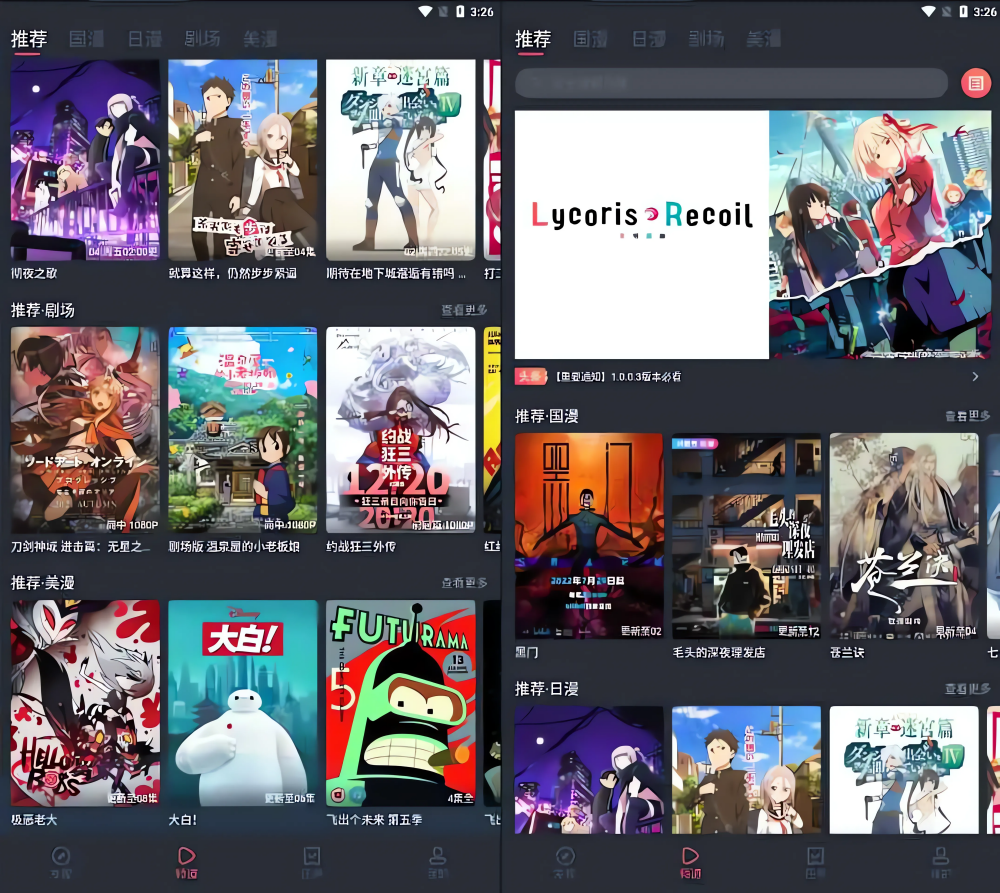View more in 推荐·剧场 section
Viewport: 1000px width, 893px height.
pos(464,310)
